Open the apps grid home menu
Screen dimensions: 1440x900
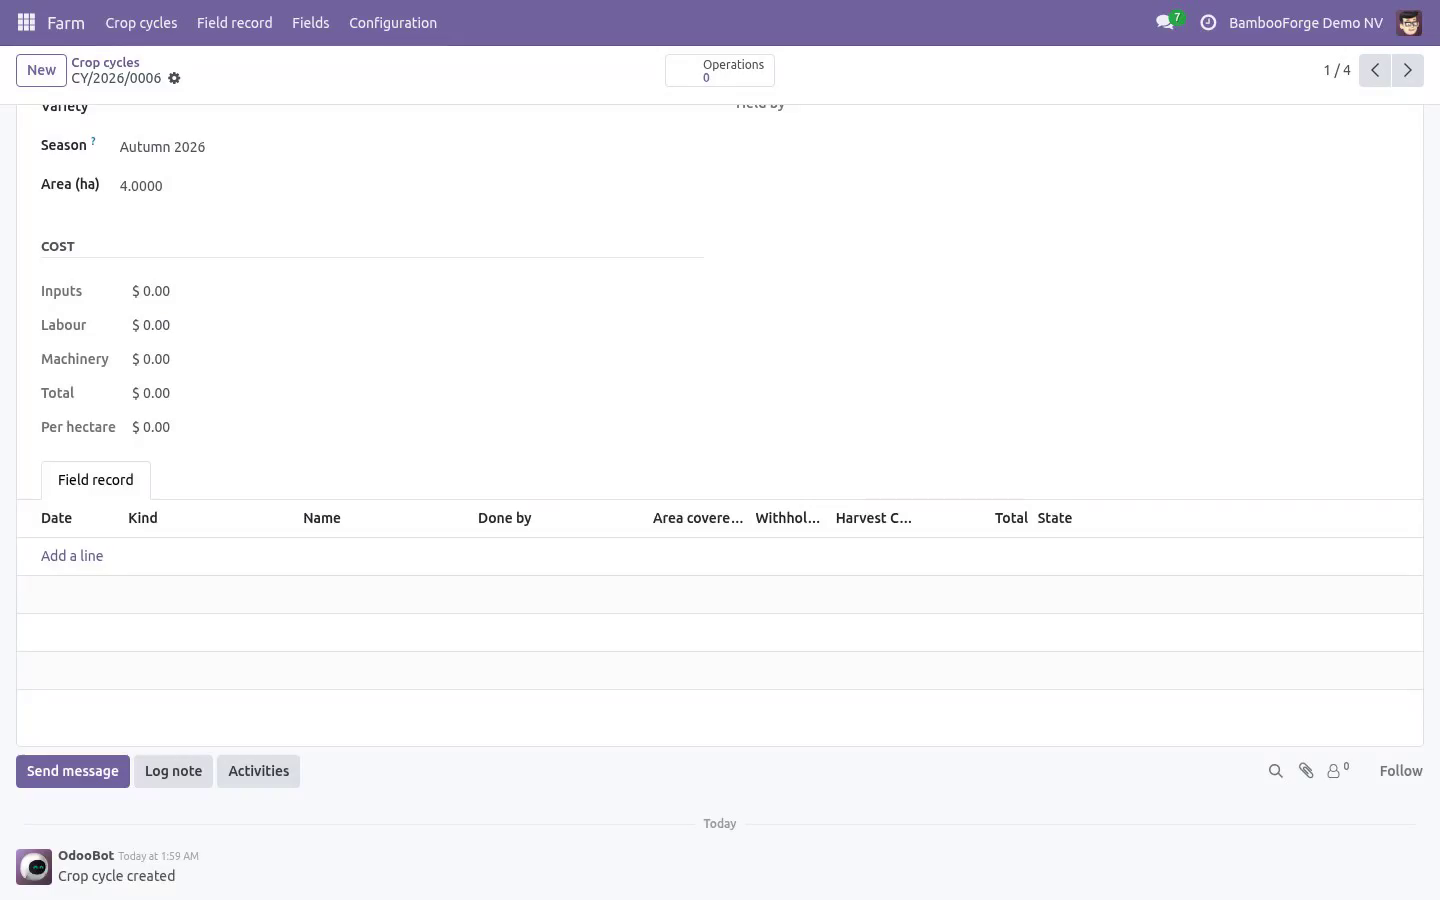pyautogui.click(x=27, y=22)
